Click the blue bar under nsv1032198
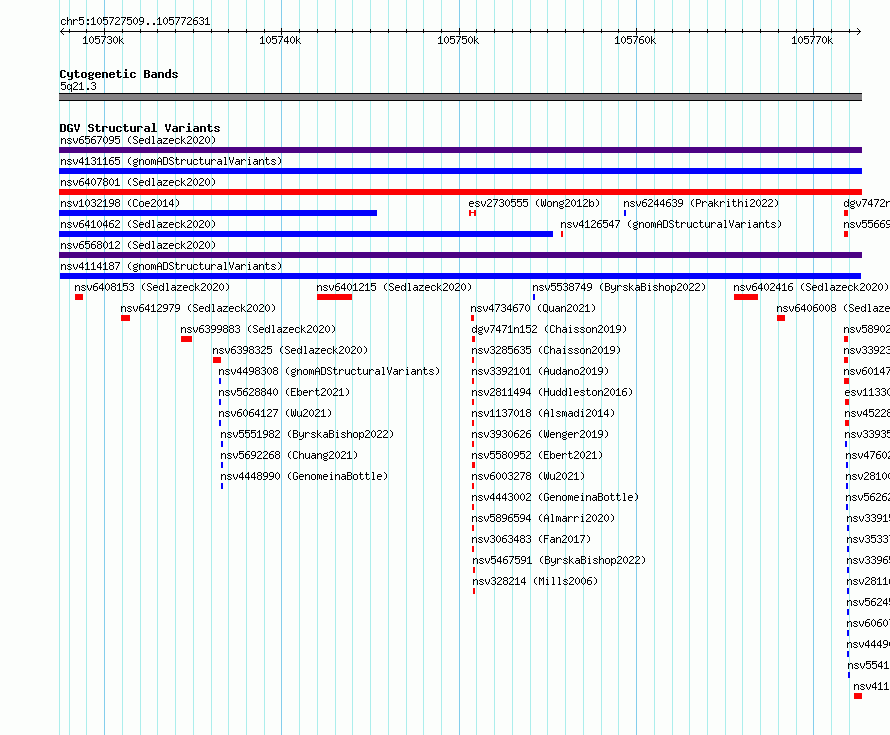The width and height of the screenshot is (890, 735). 218,213
